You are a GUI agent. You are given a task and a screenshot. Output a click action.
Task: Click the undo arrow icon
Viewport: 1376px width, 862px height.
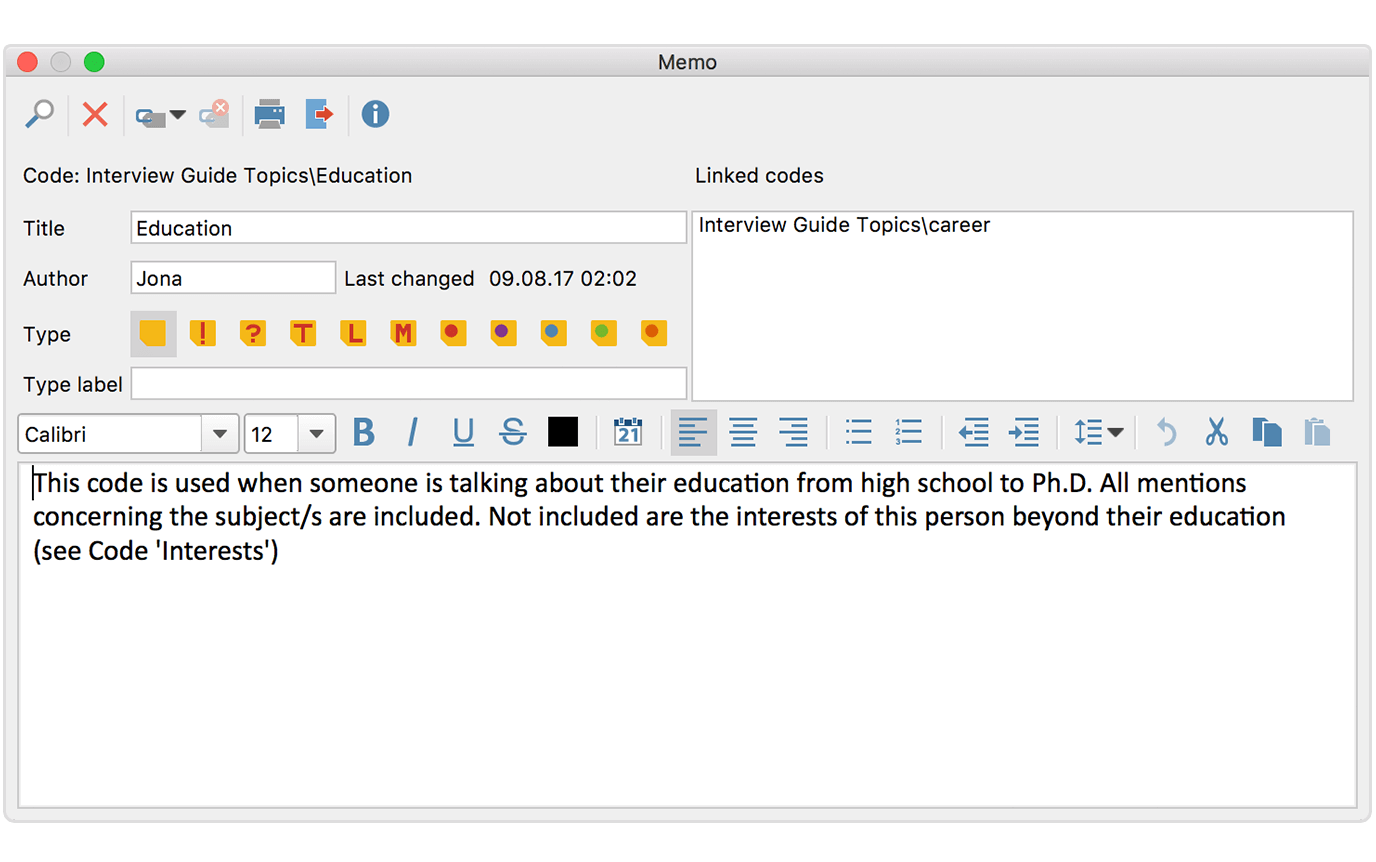1166,433
